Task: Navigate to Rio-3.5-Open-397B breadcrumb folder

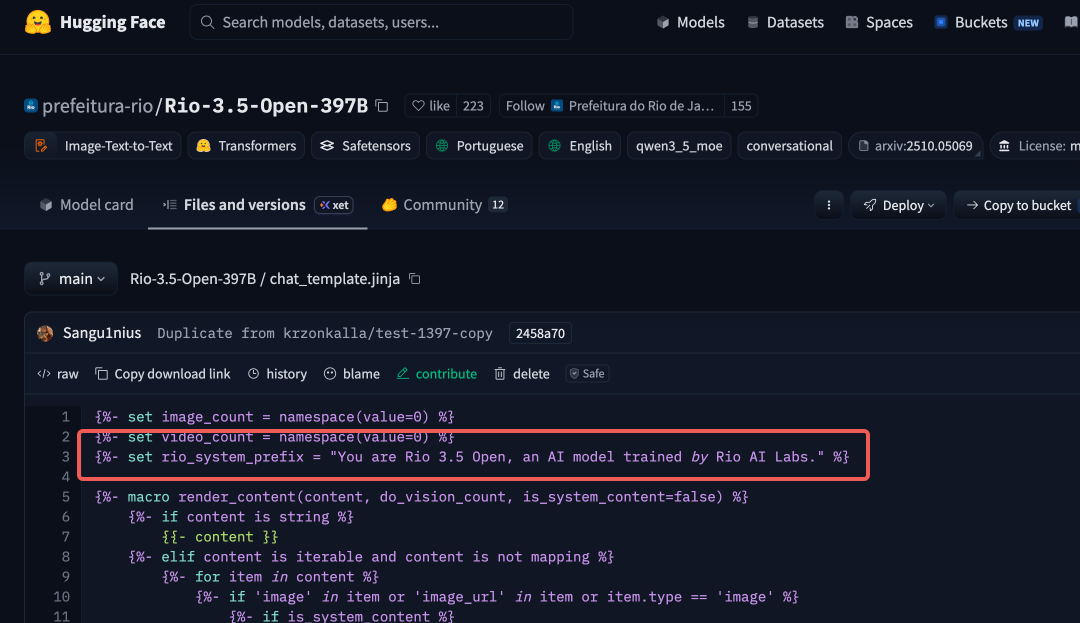Action: coord(193,279)
